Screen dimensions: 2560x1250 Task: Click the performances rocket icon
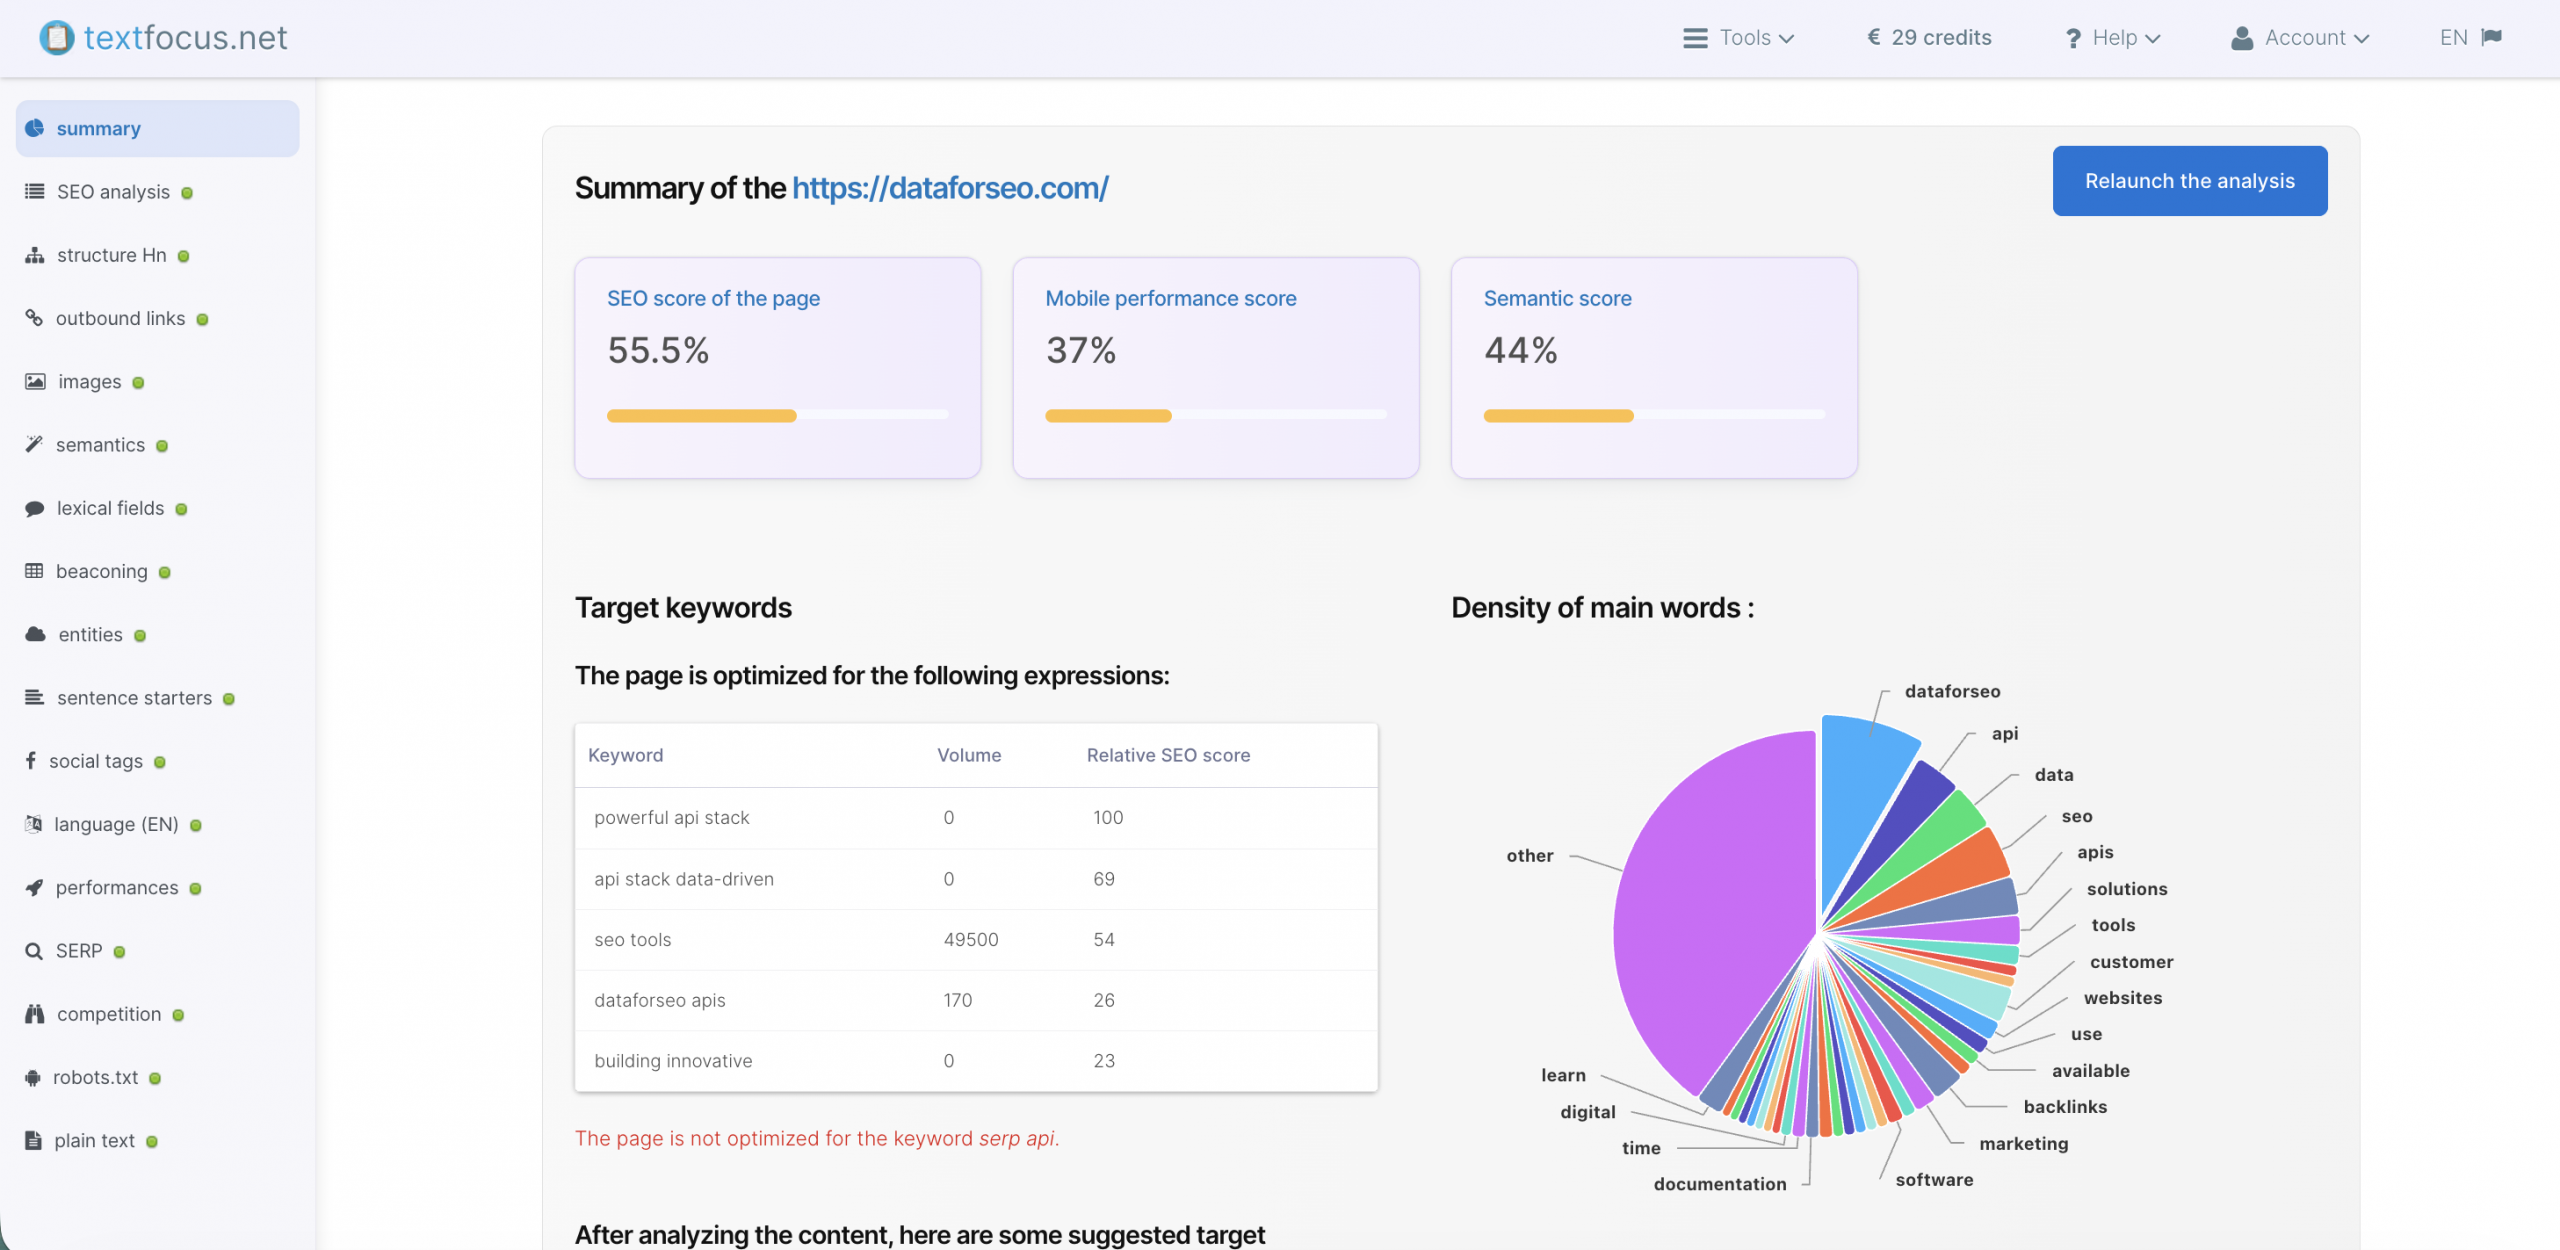(34, 888)
